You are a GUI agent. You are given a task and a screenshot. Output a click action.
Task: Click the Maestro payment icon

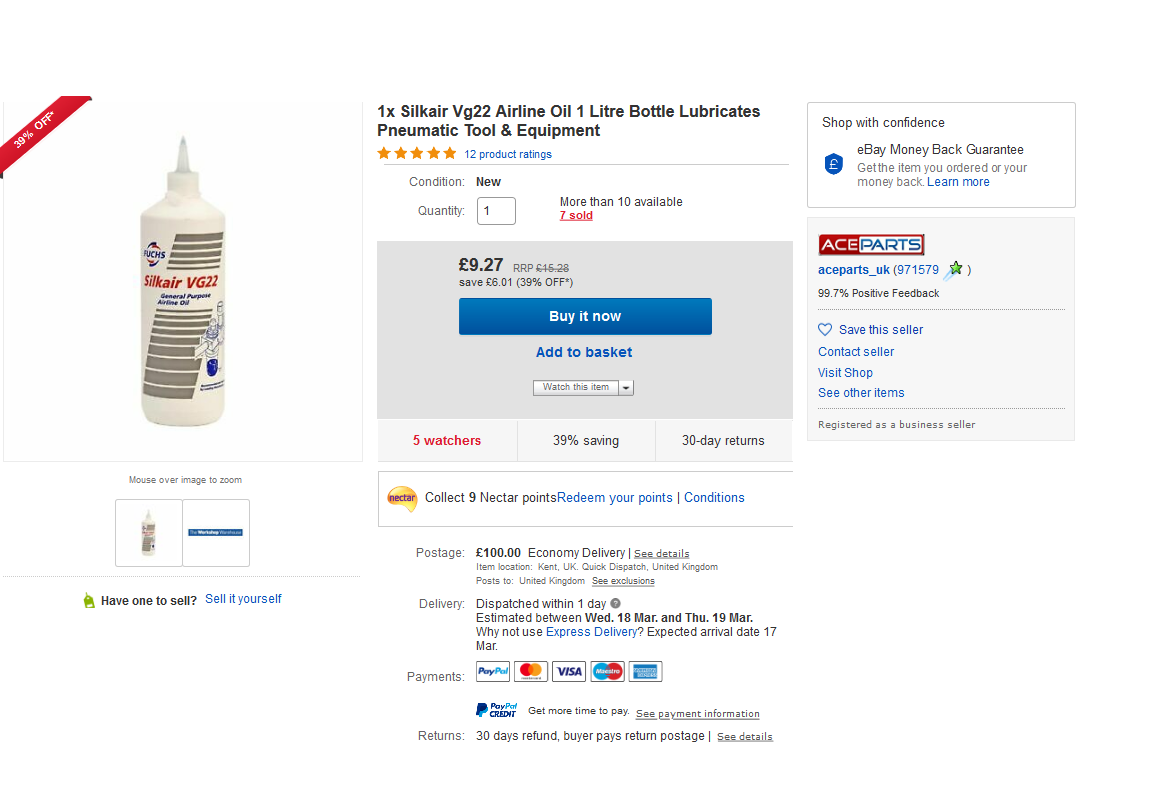(607, 672)
